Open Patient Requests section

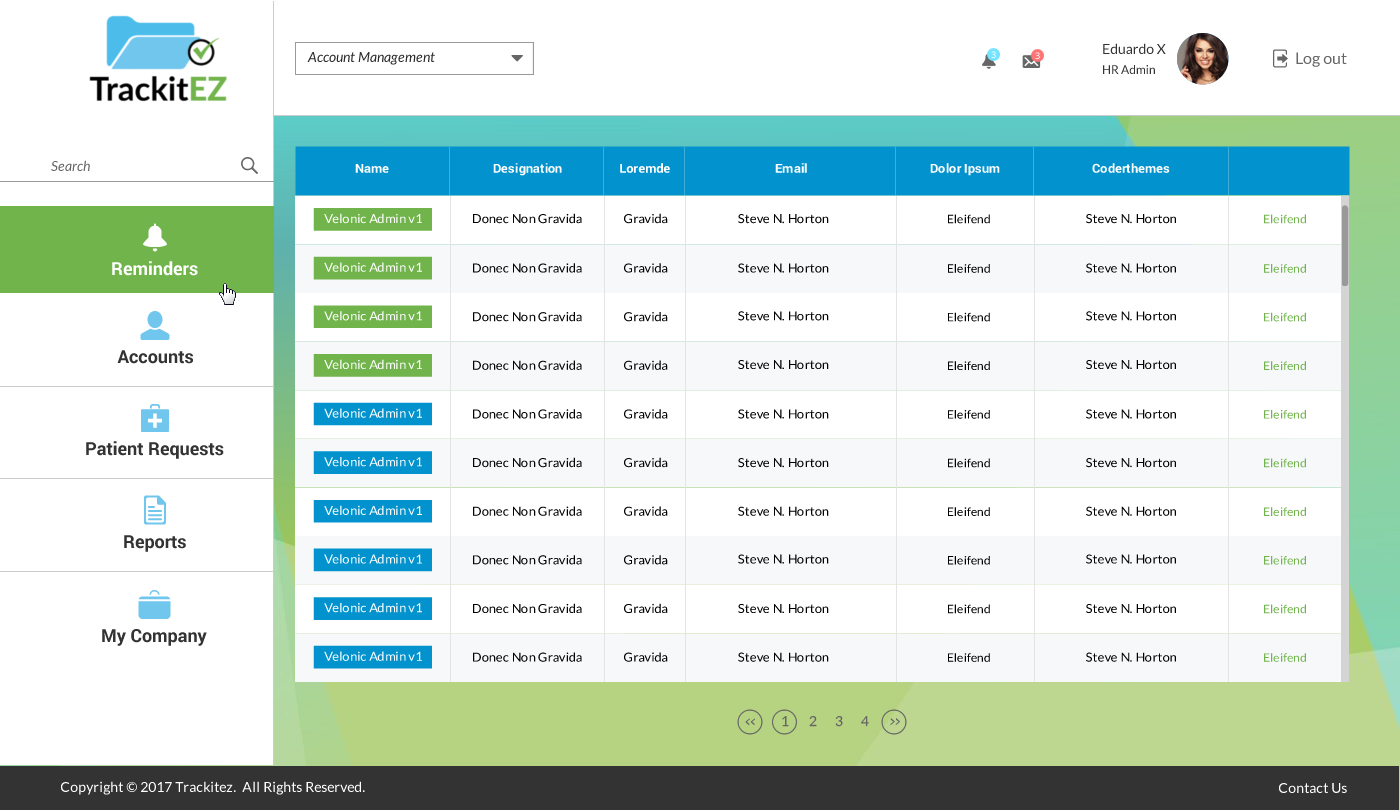point(154,432)
